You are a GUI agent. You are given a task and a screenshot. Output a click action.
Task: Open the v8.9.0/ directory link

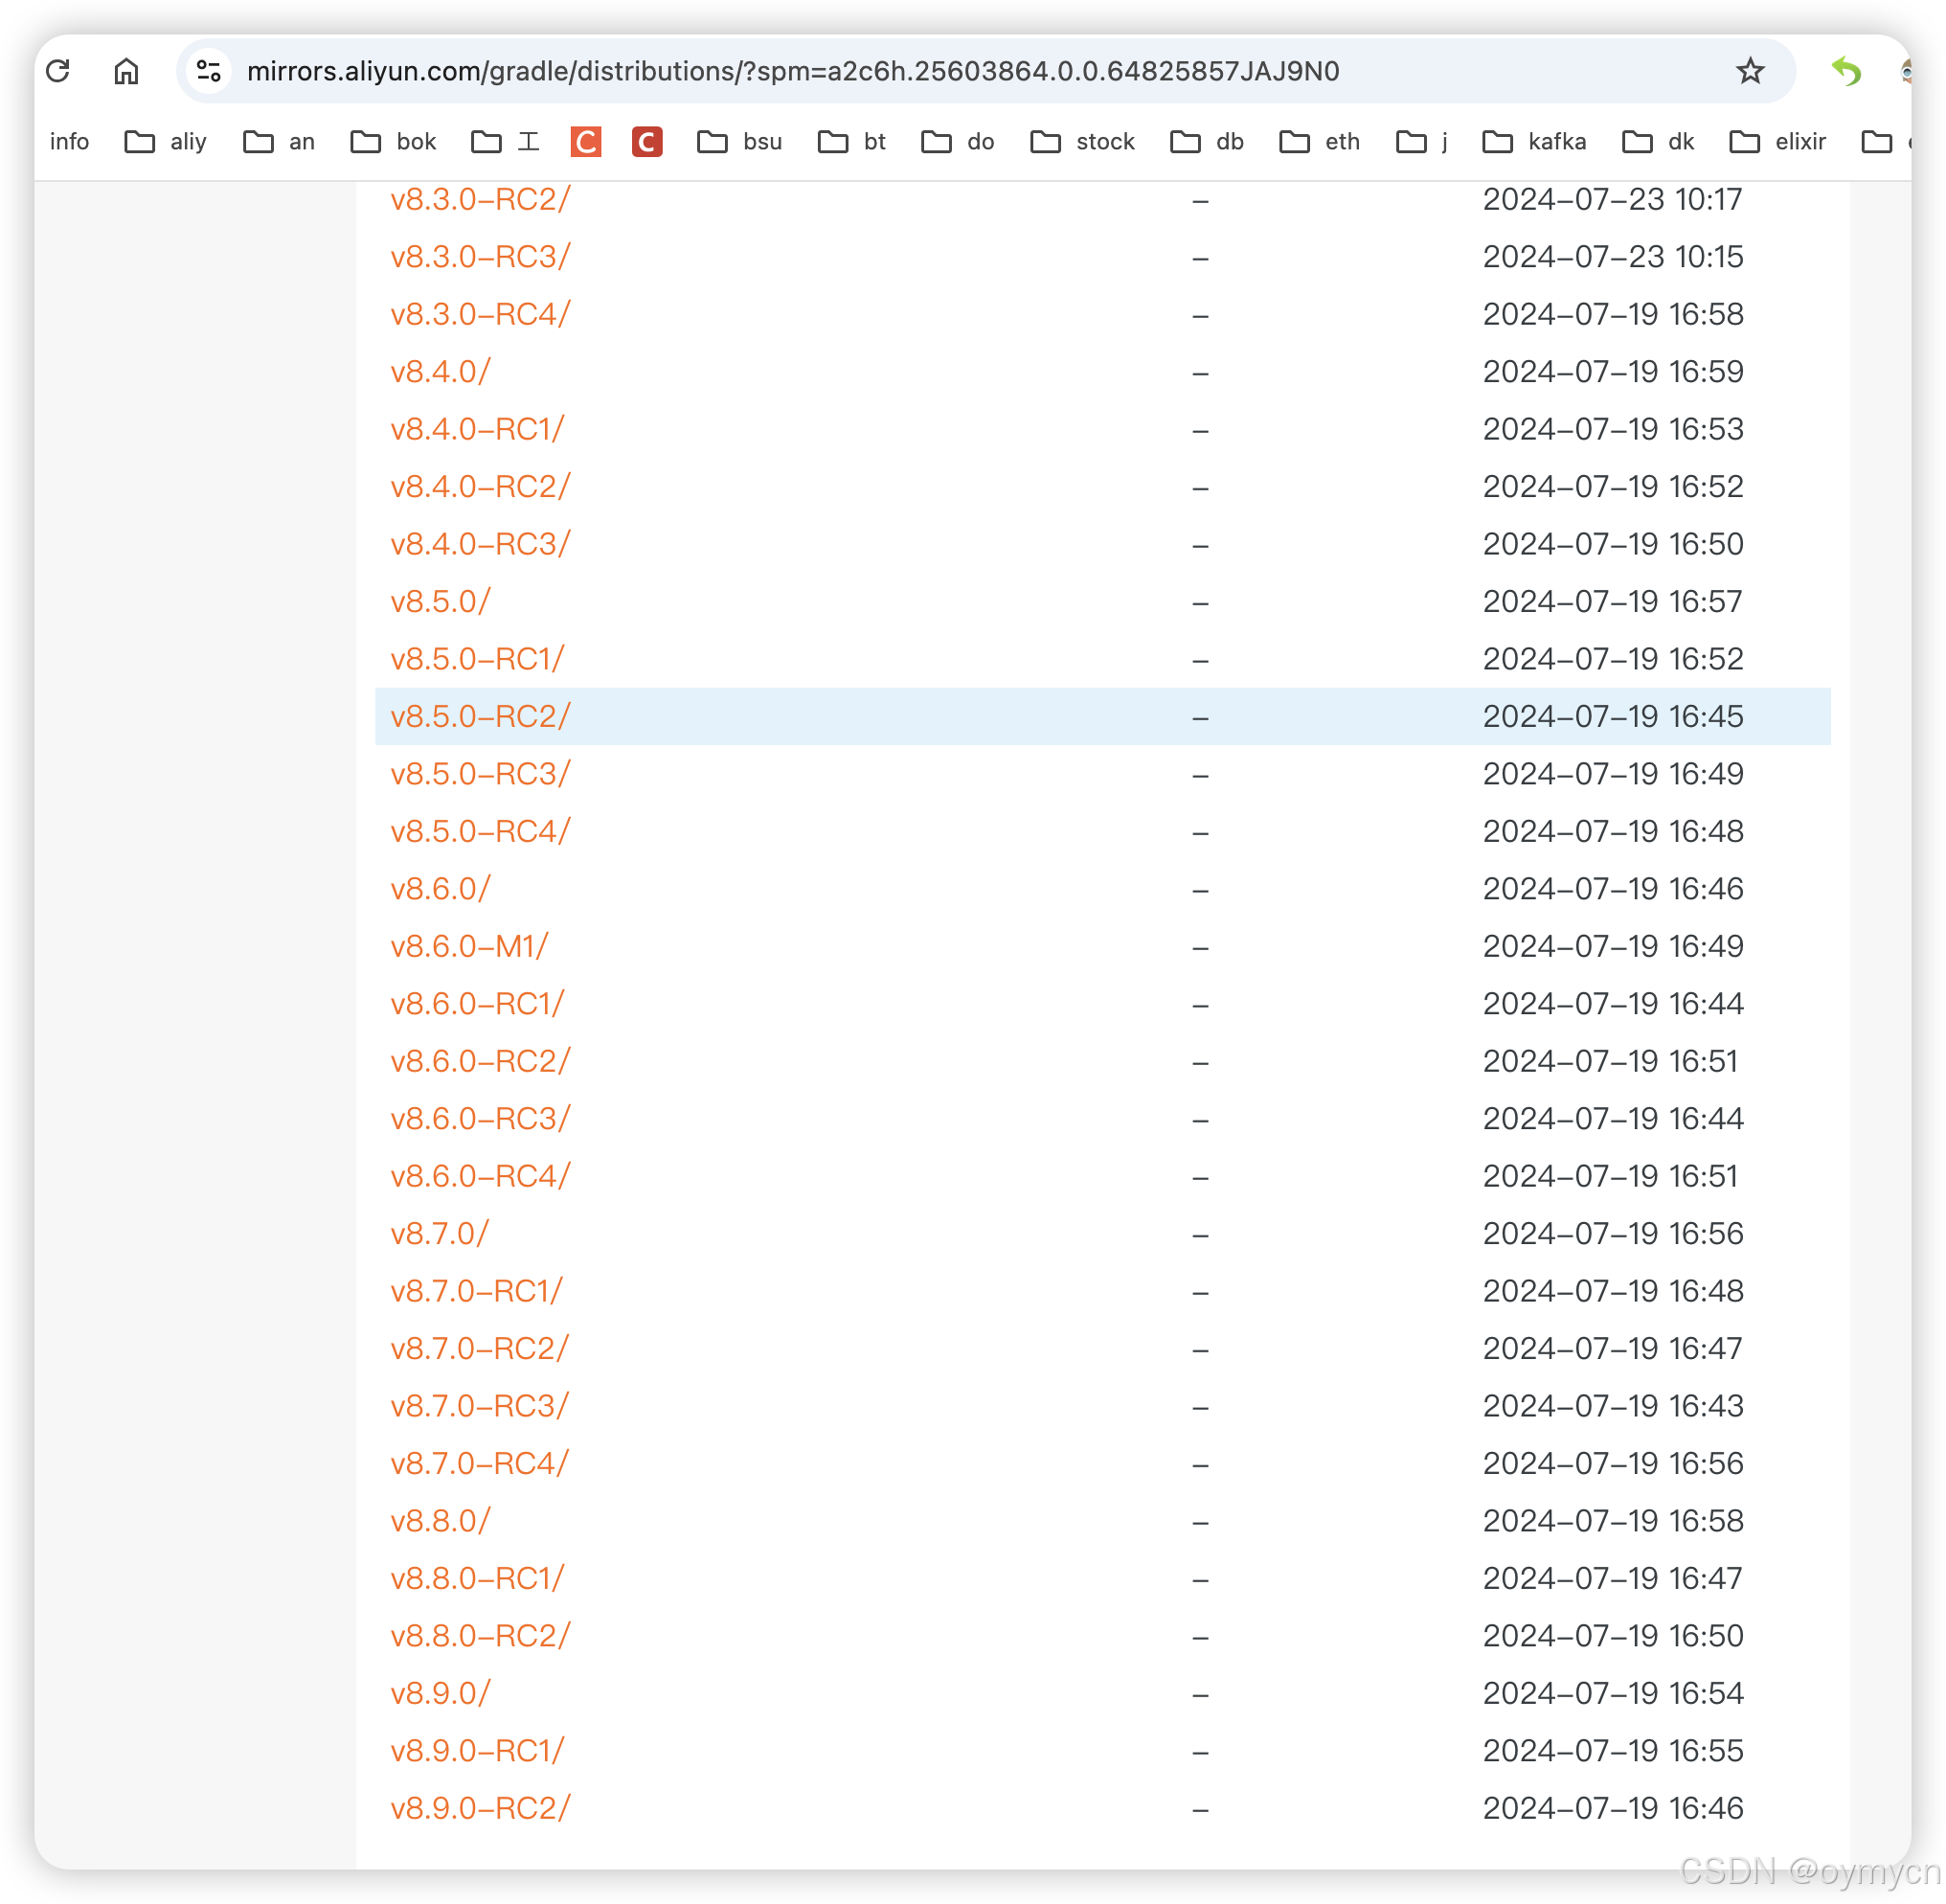(440, 1693)
